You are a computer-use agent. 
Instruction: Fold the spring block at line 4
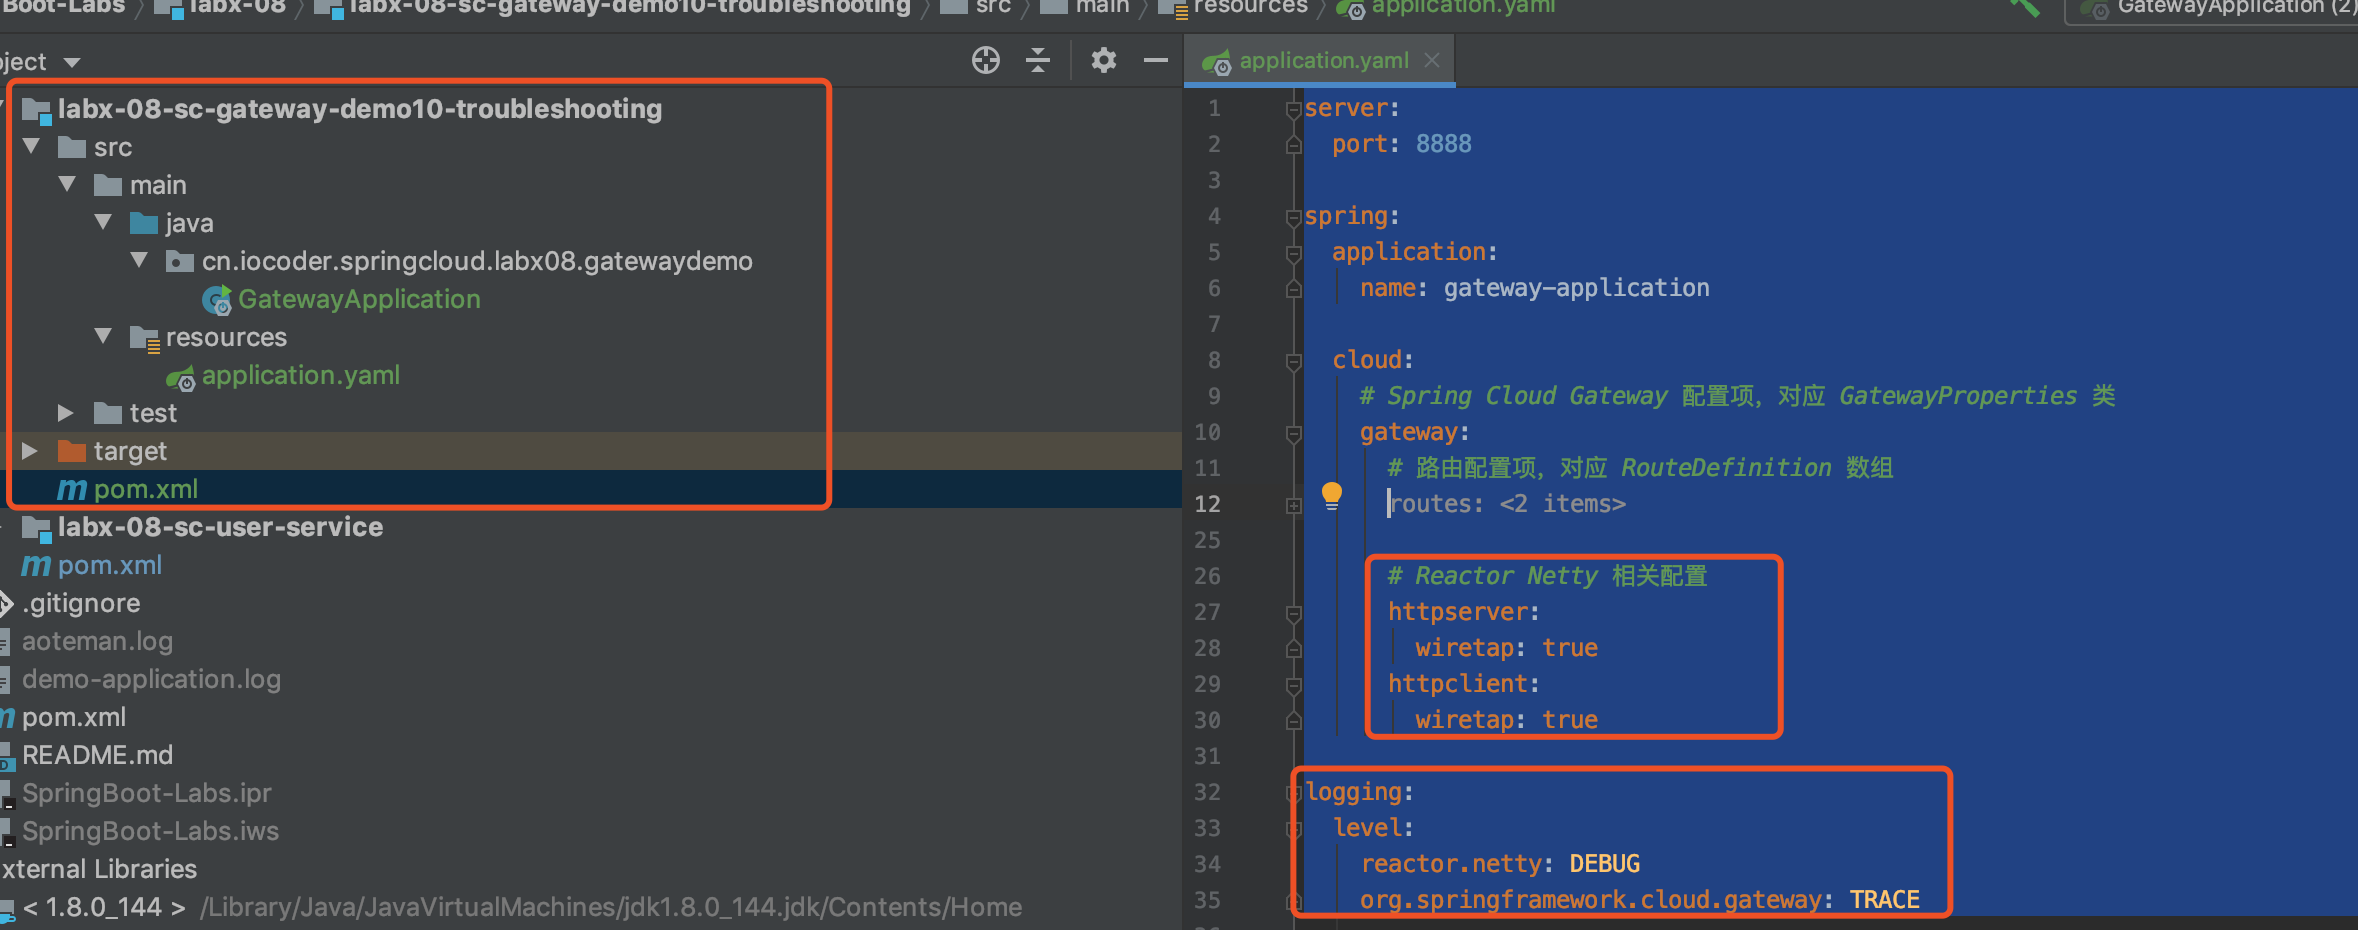pos(1293,217)
